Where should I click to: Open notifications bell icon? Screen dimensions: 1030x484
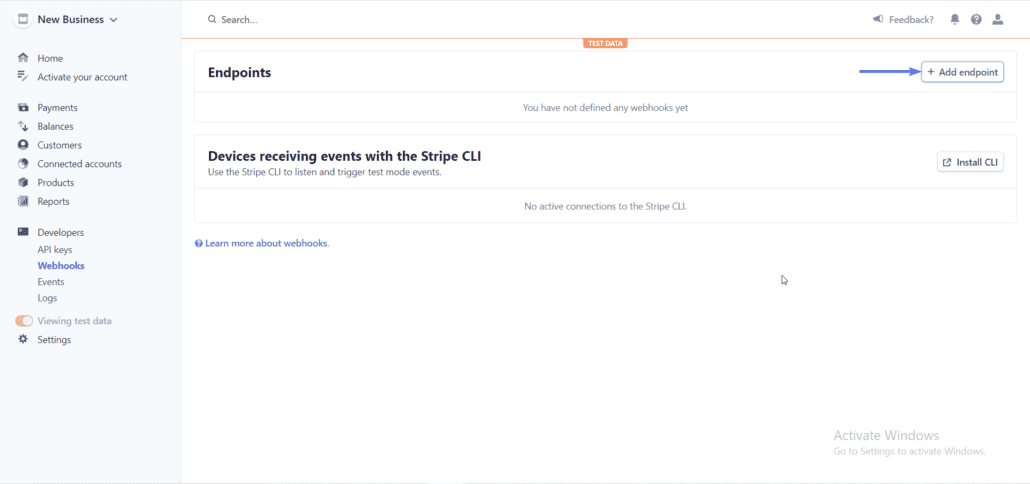coord(954,20)
